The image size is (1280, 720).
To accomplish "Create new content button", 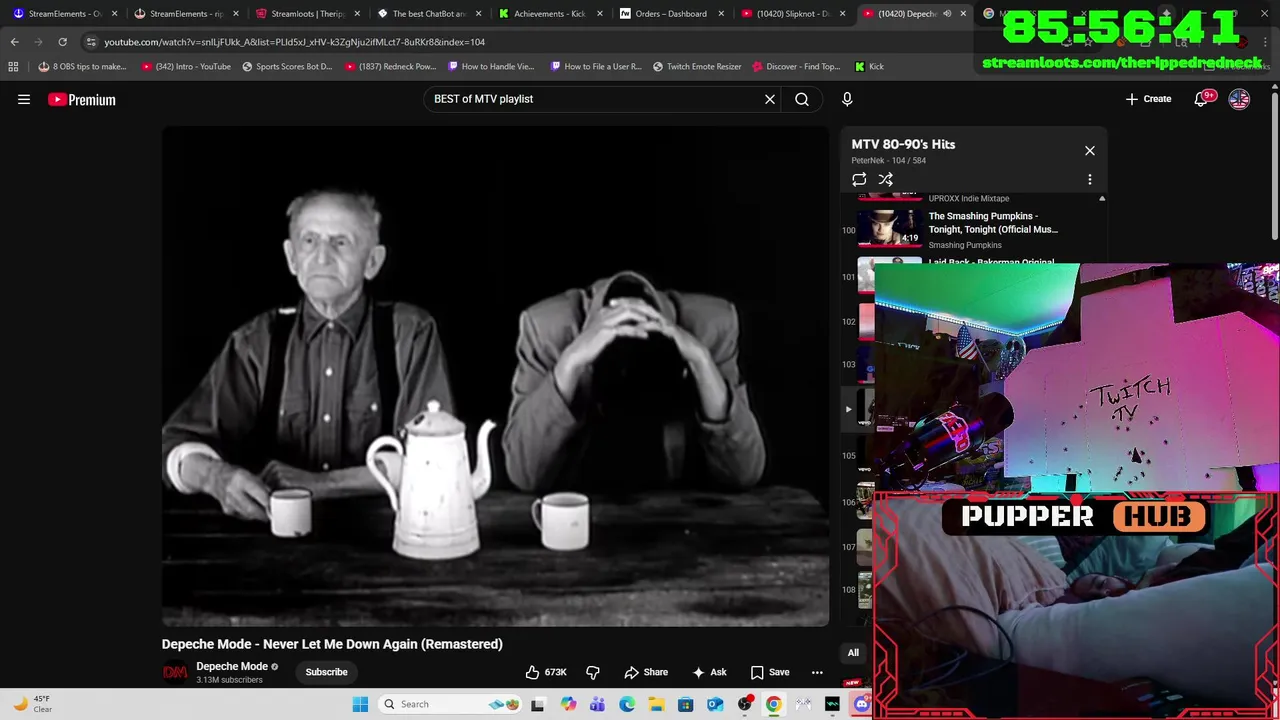I will pyautogui.click(x=1148, y=99).
